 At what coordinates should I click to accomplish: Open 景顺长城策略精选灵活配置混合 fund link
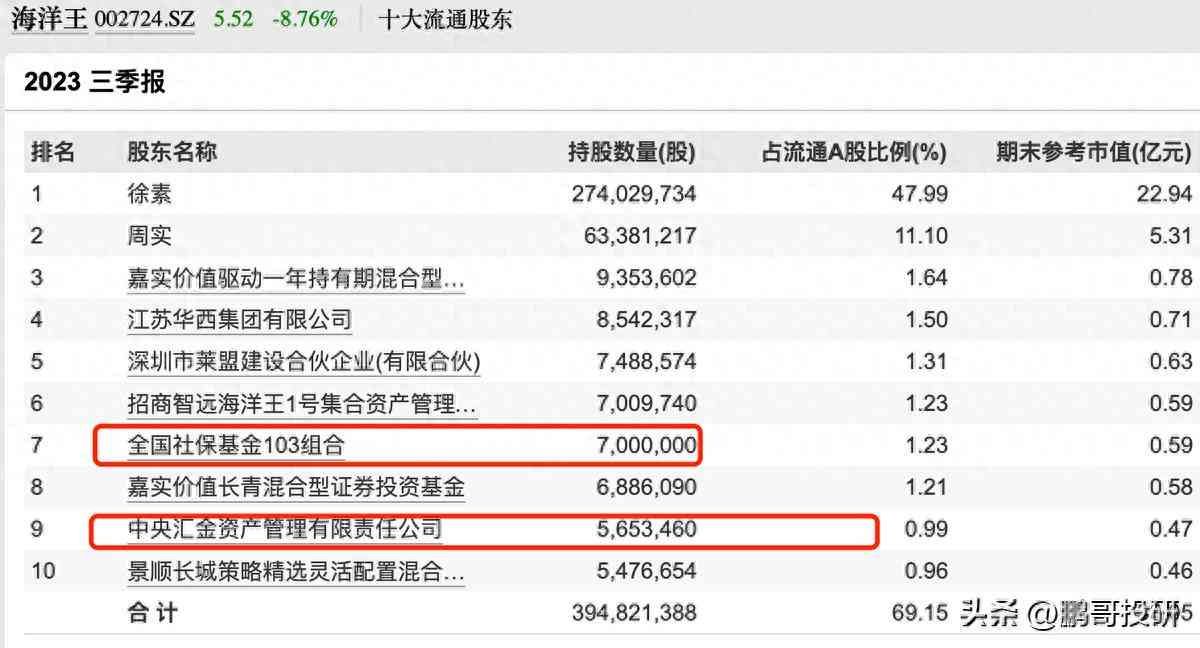[296, 572]
